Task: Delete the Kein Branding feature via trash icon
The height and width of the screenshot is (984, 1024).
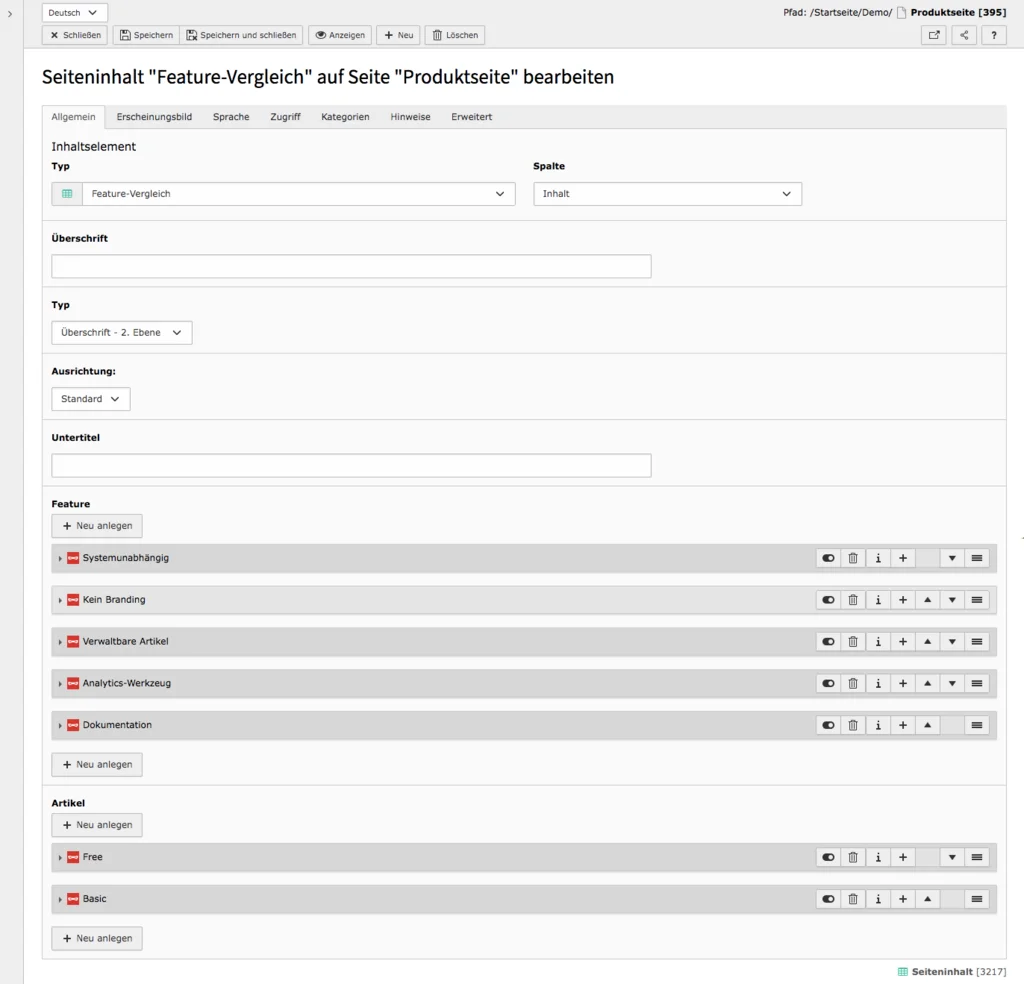Action: click(x=852, y=600)
